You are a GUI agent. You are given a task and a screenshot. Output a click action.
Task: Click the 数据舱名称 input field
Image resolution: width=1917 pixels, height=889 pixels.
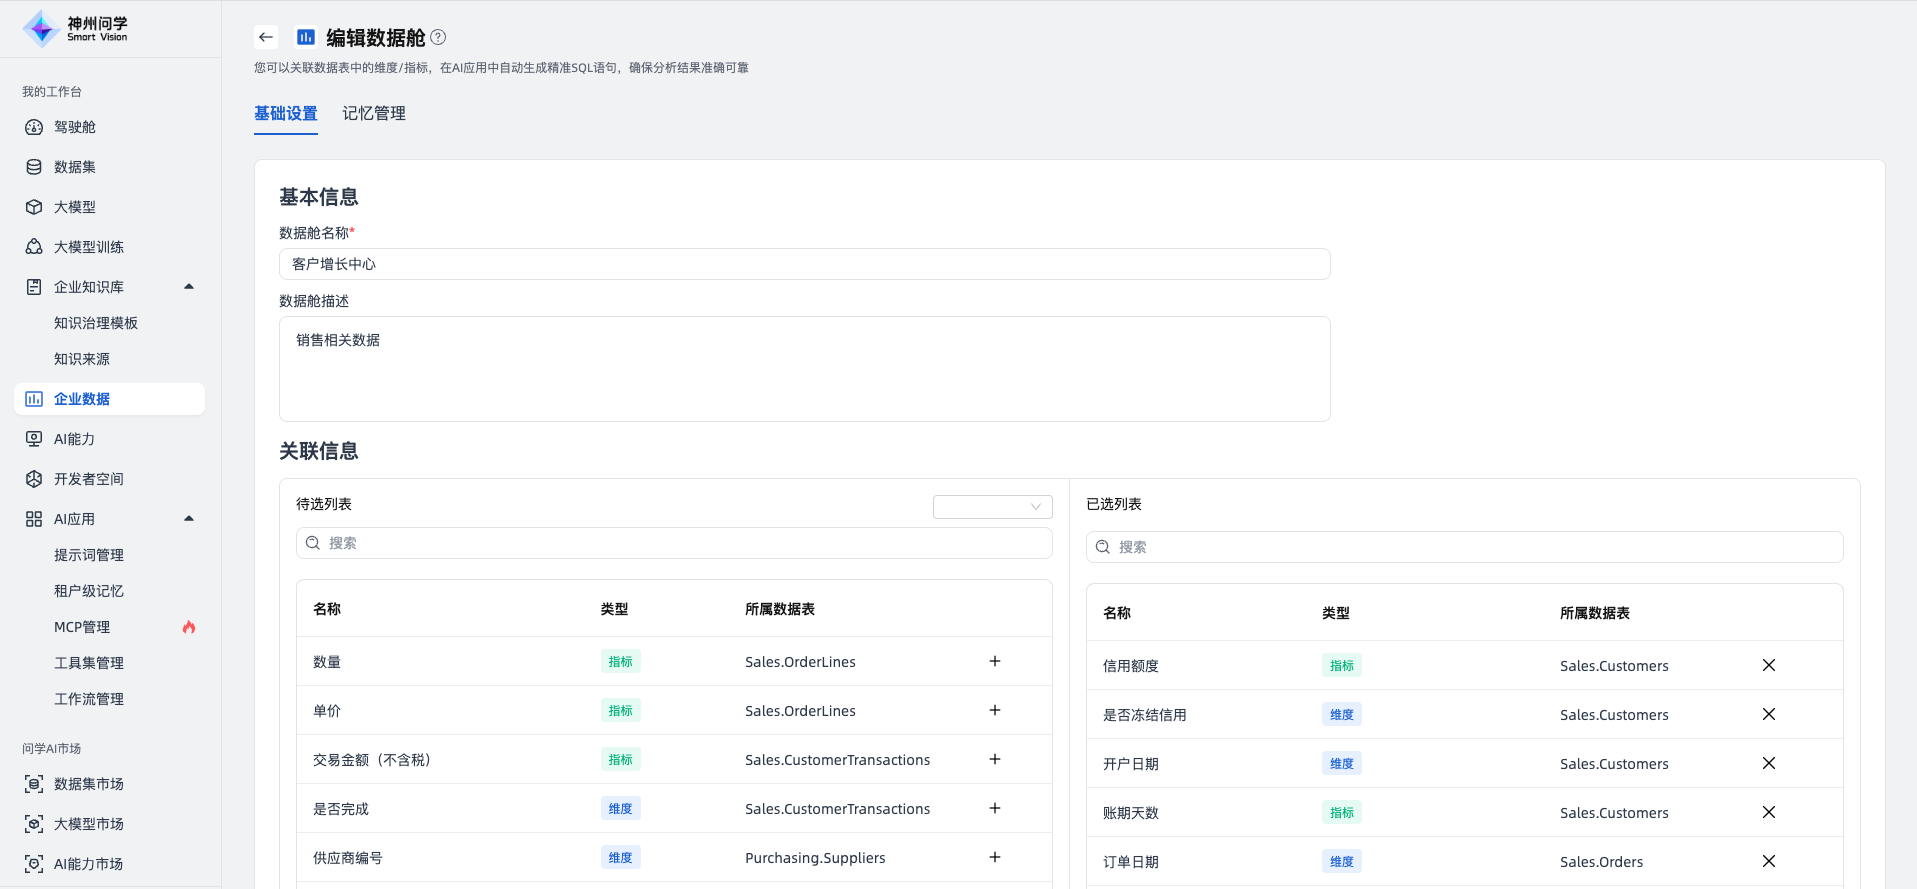(804, 264)
